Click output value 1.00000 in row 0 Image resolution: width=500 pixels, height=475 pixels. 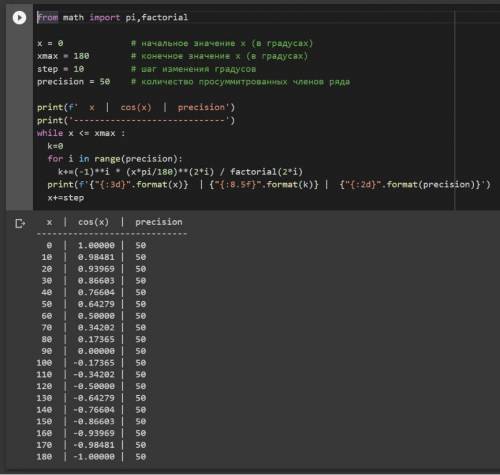click(96, 245)
